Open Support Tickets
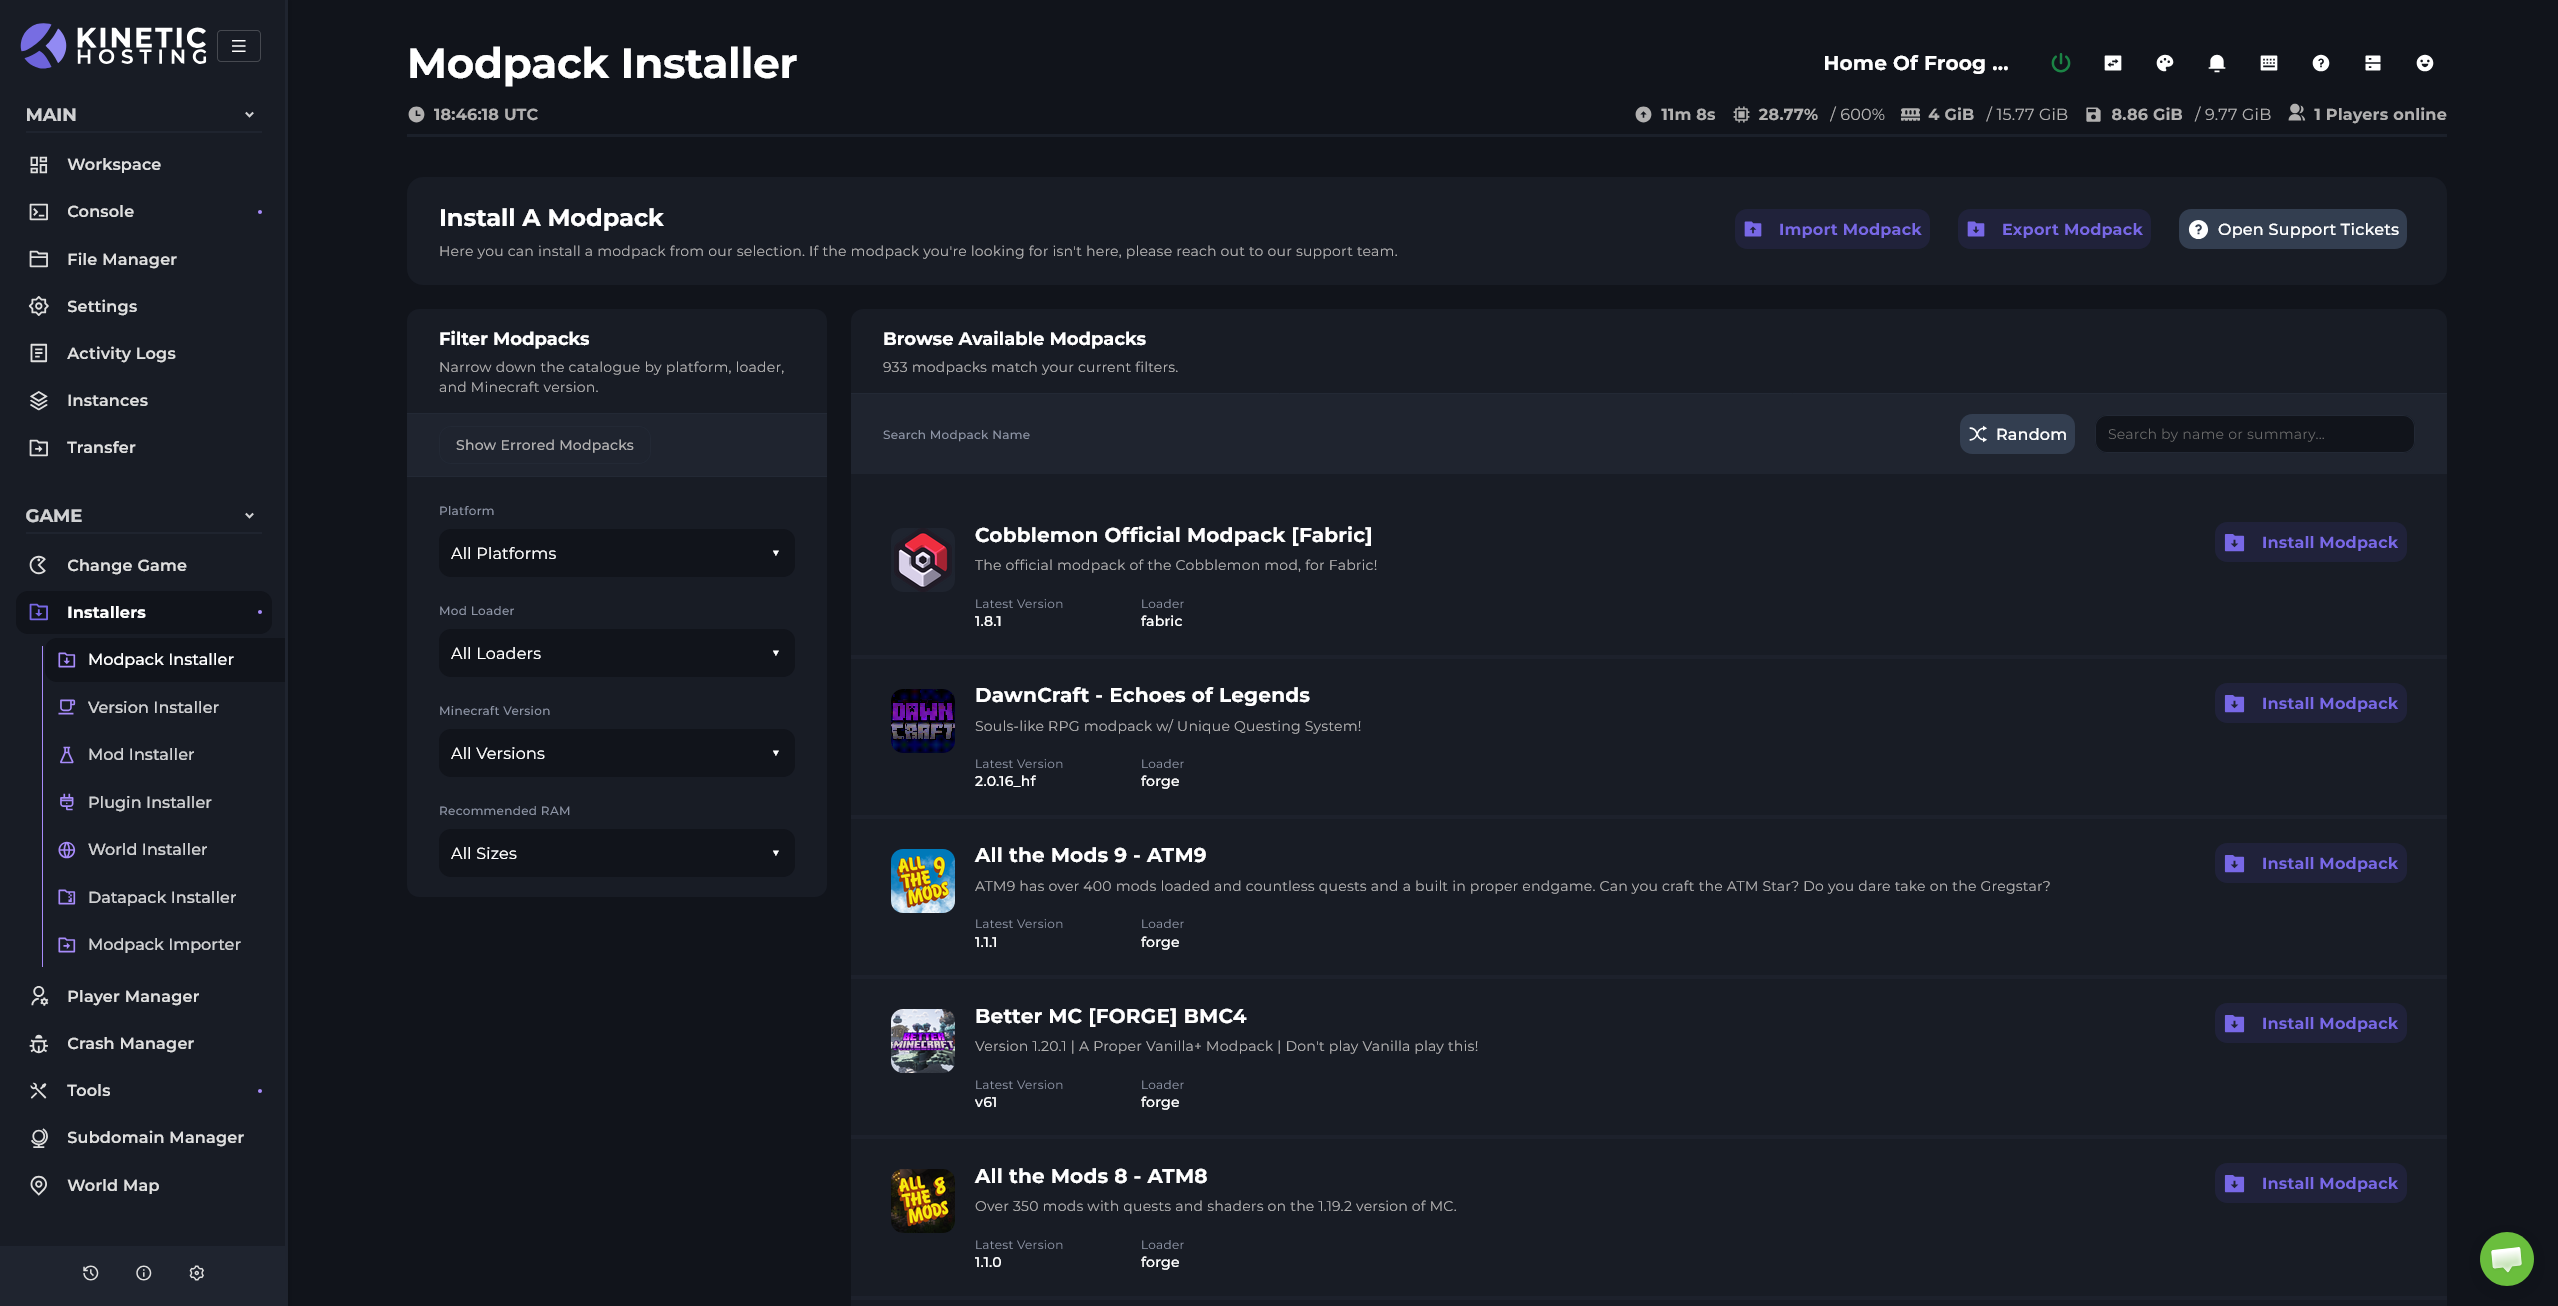Viewport: 2558px width, 1306px height. tap(2292, 229)
